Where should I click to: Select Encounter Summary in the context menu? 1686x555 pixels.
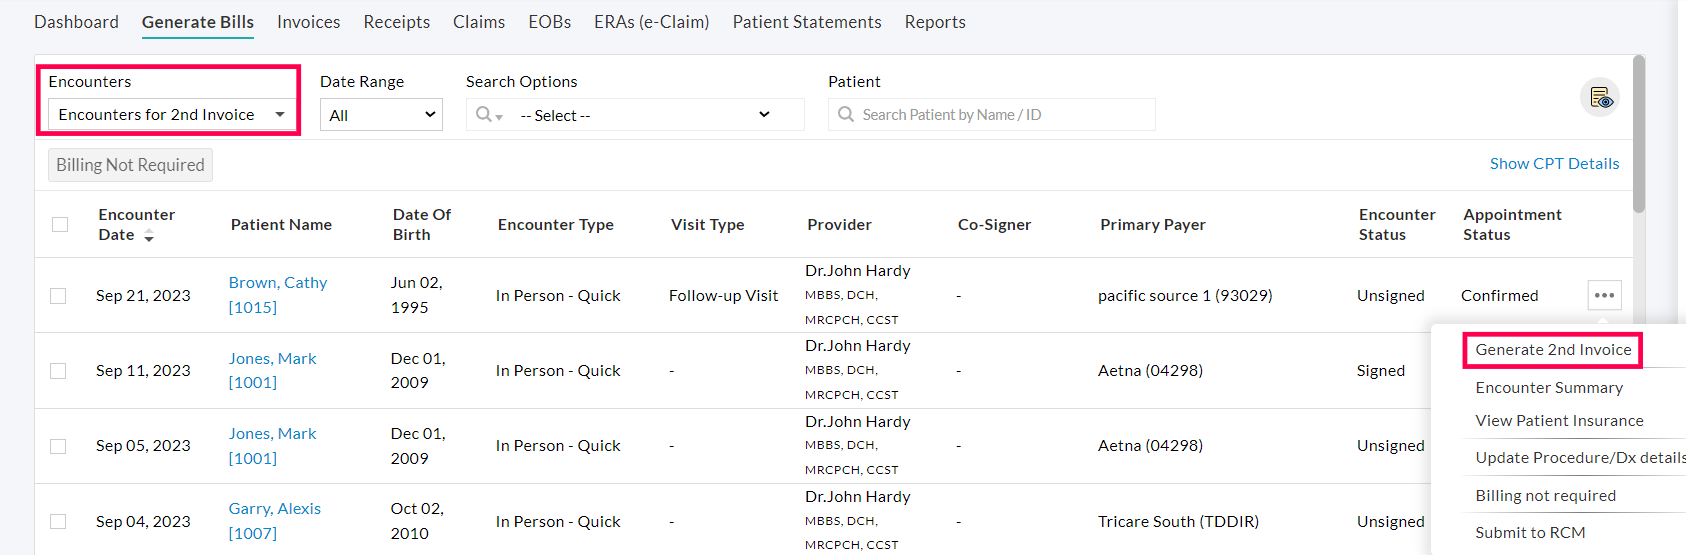[1548, 388]
